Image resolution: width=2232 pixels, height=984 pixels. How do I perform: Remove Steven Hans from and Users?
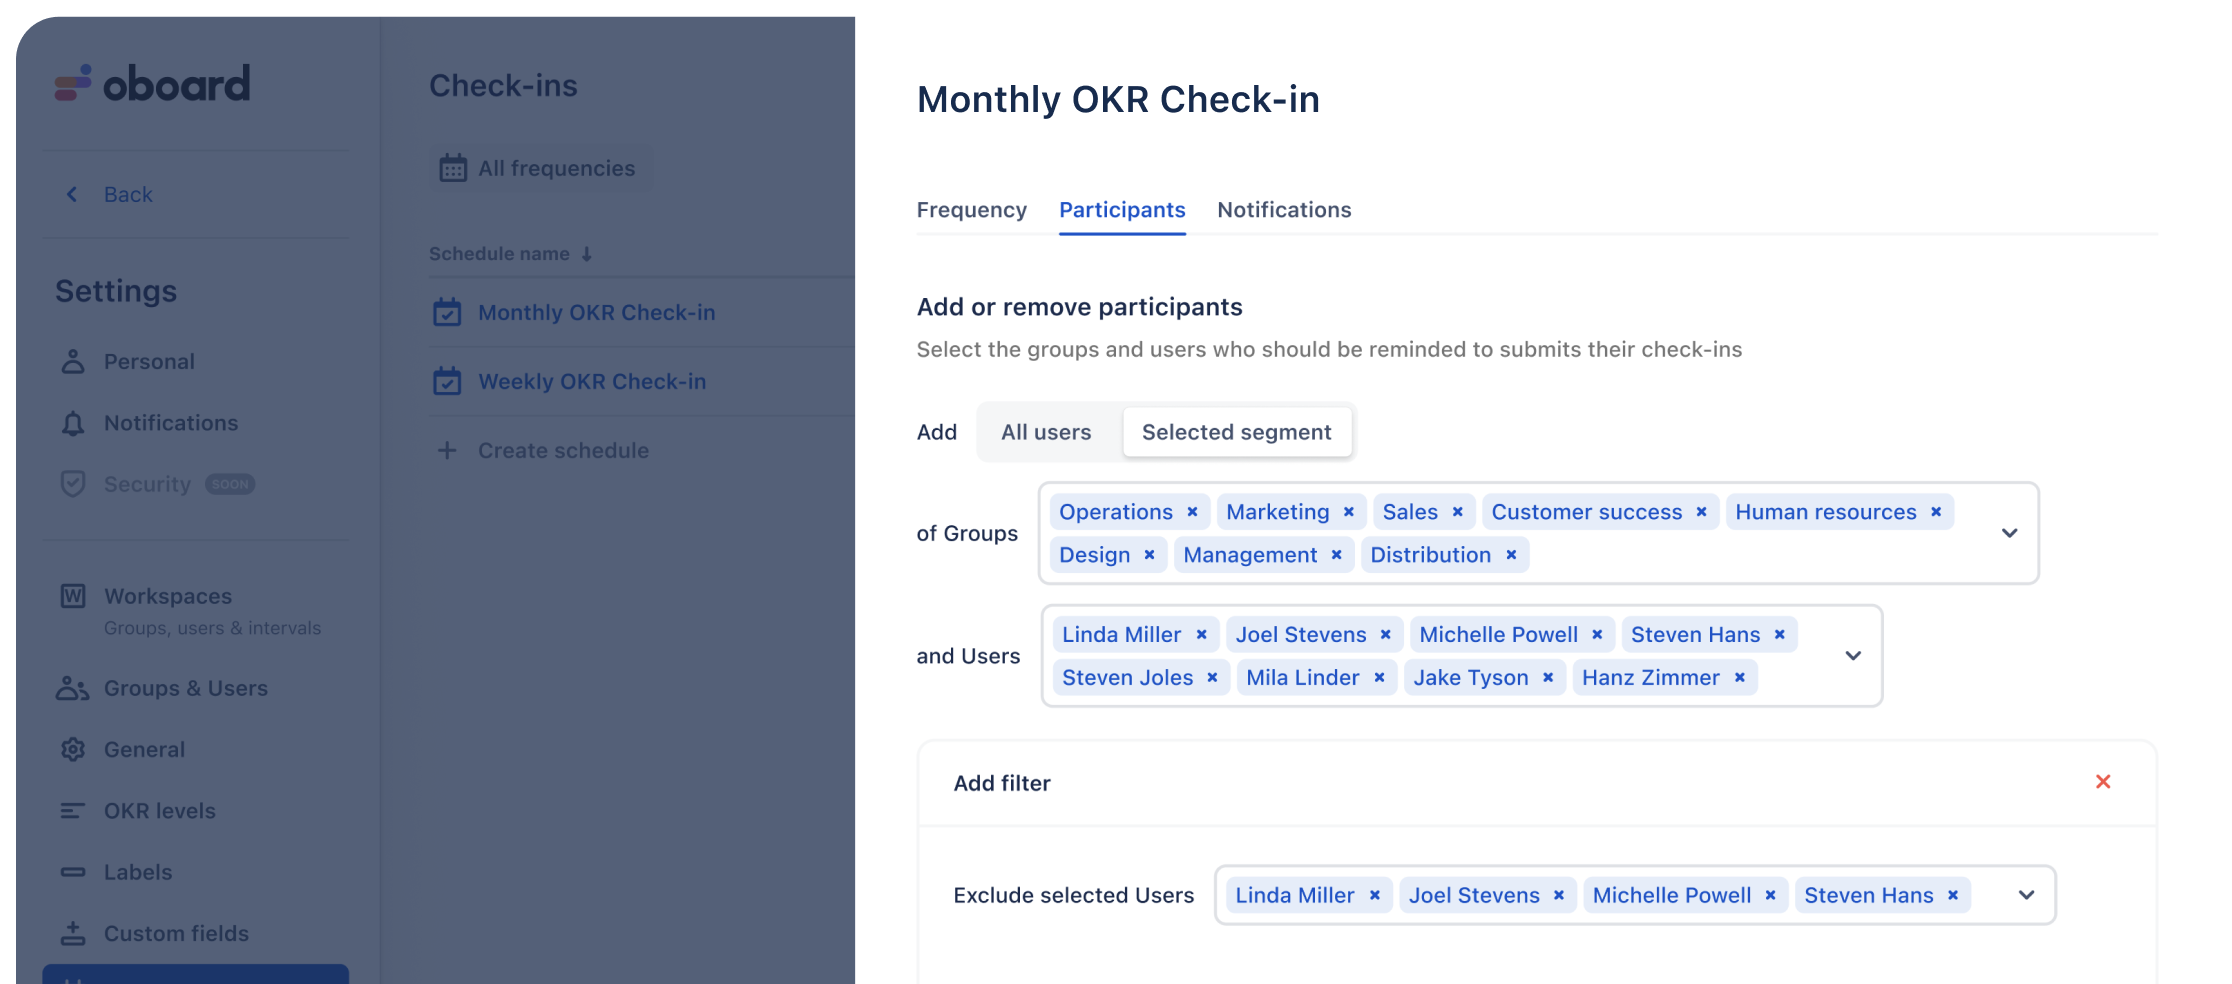pyautogui.click(x=1779, y=635)
